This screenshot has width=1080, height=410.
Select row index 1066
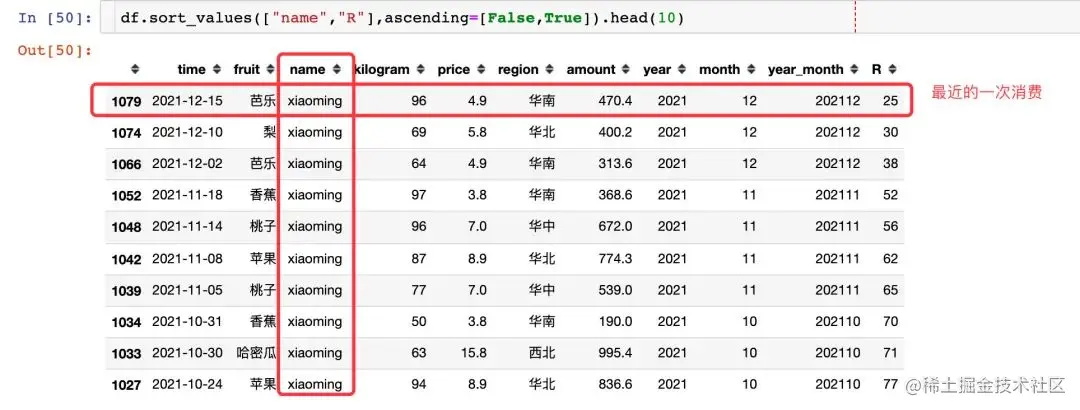coord(127,164)
